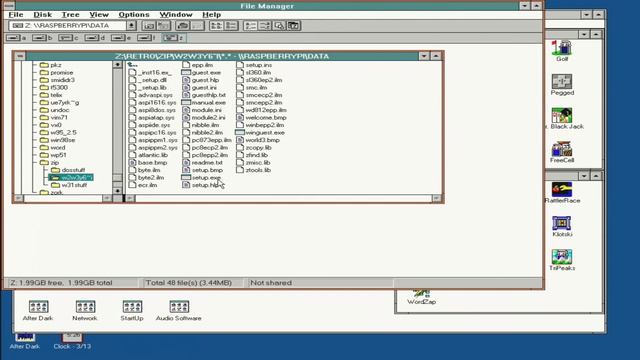Click the Disconnect Network Drive toolbar button

pyautogui.click(x=164, y=26)
